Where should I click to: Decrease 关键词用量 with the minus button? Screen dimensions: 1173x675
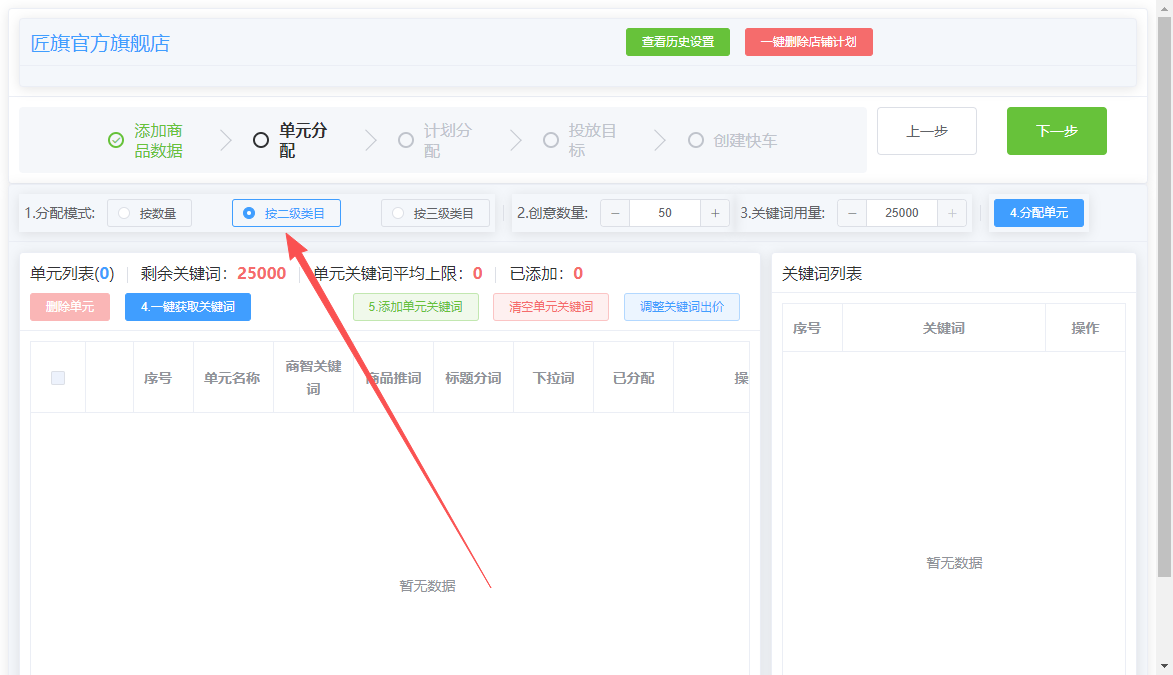click(852, 213)
